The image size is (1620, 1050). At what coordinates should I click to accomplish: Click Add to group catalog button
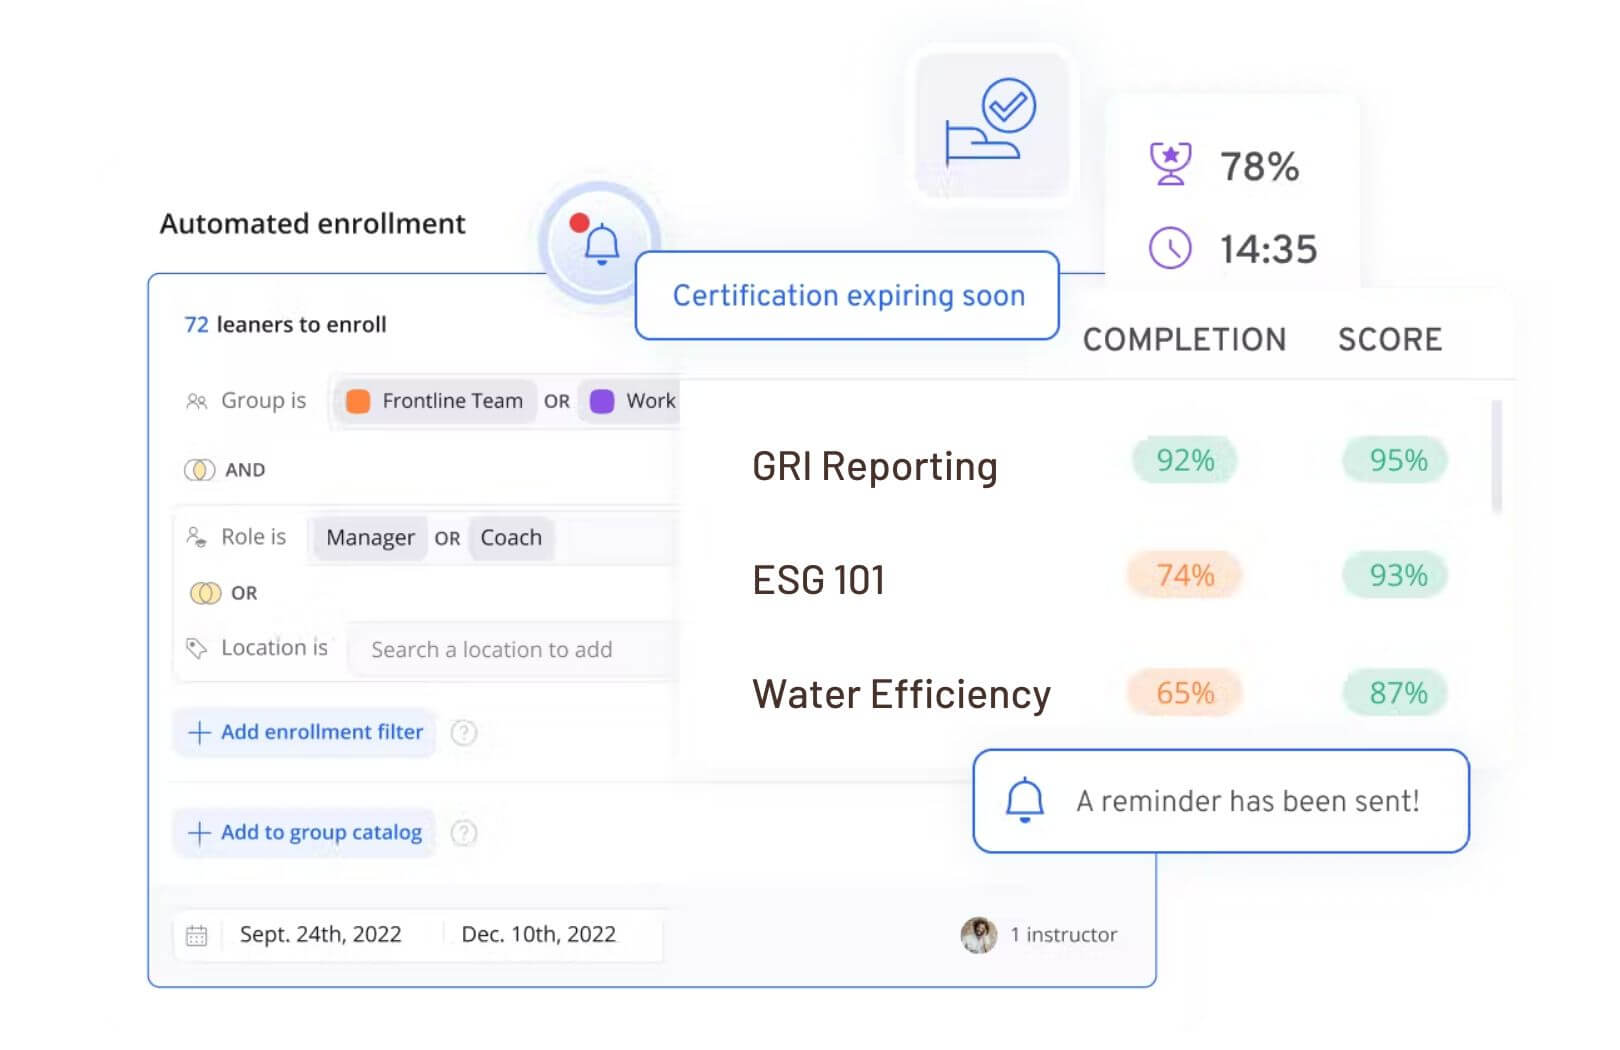305,832
